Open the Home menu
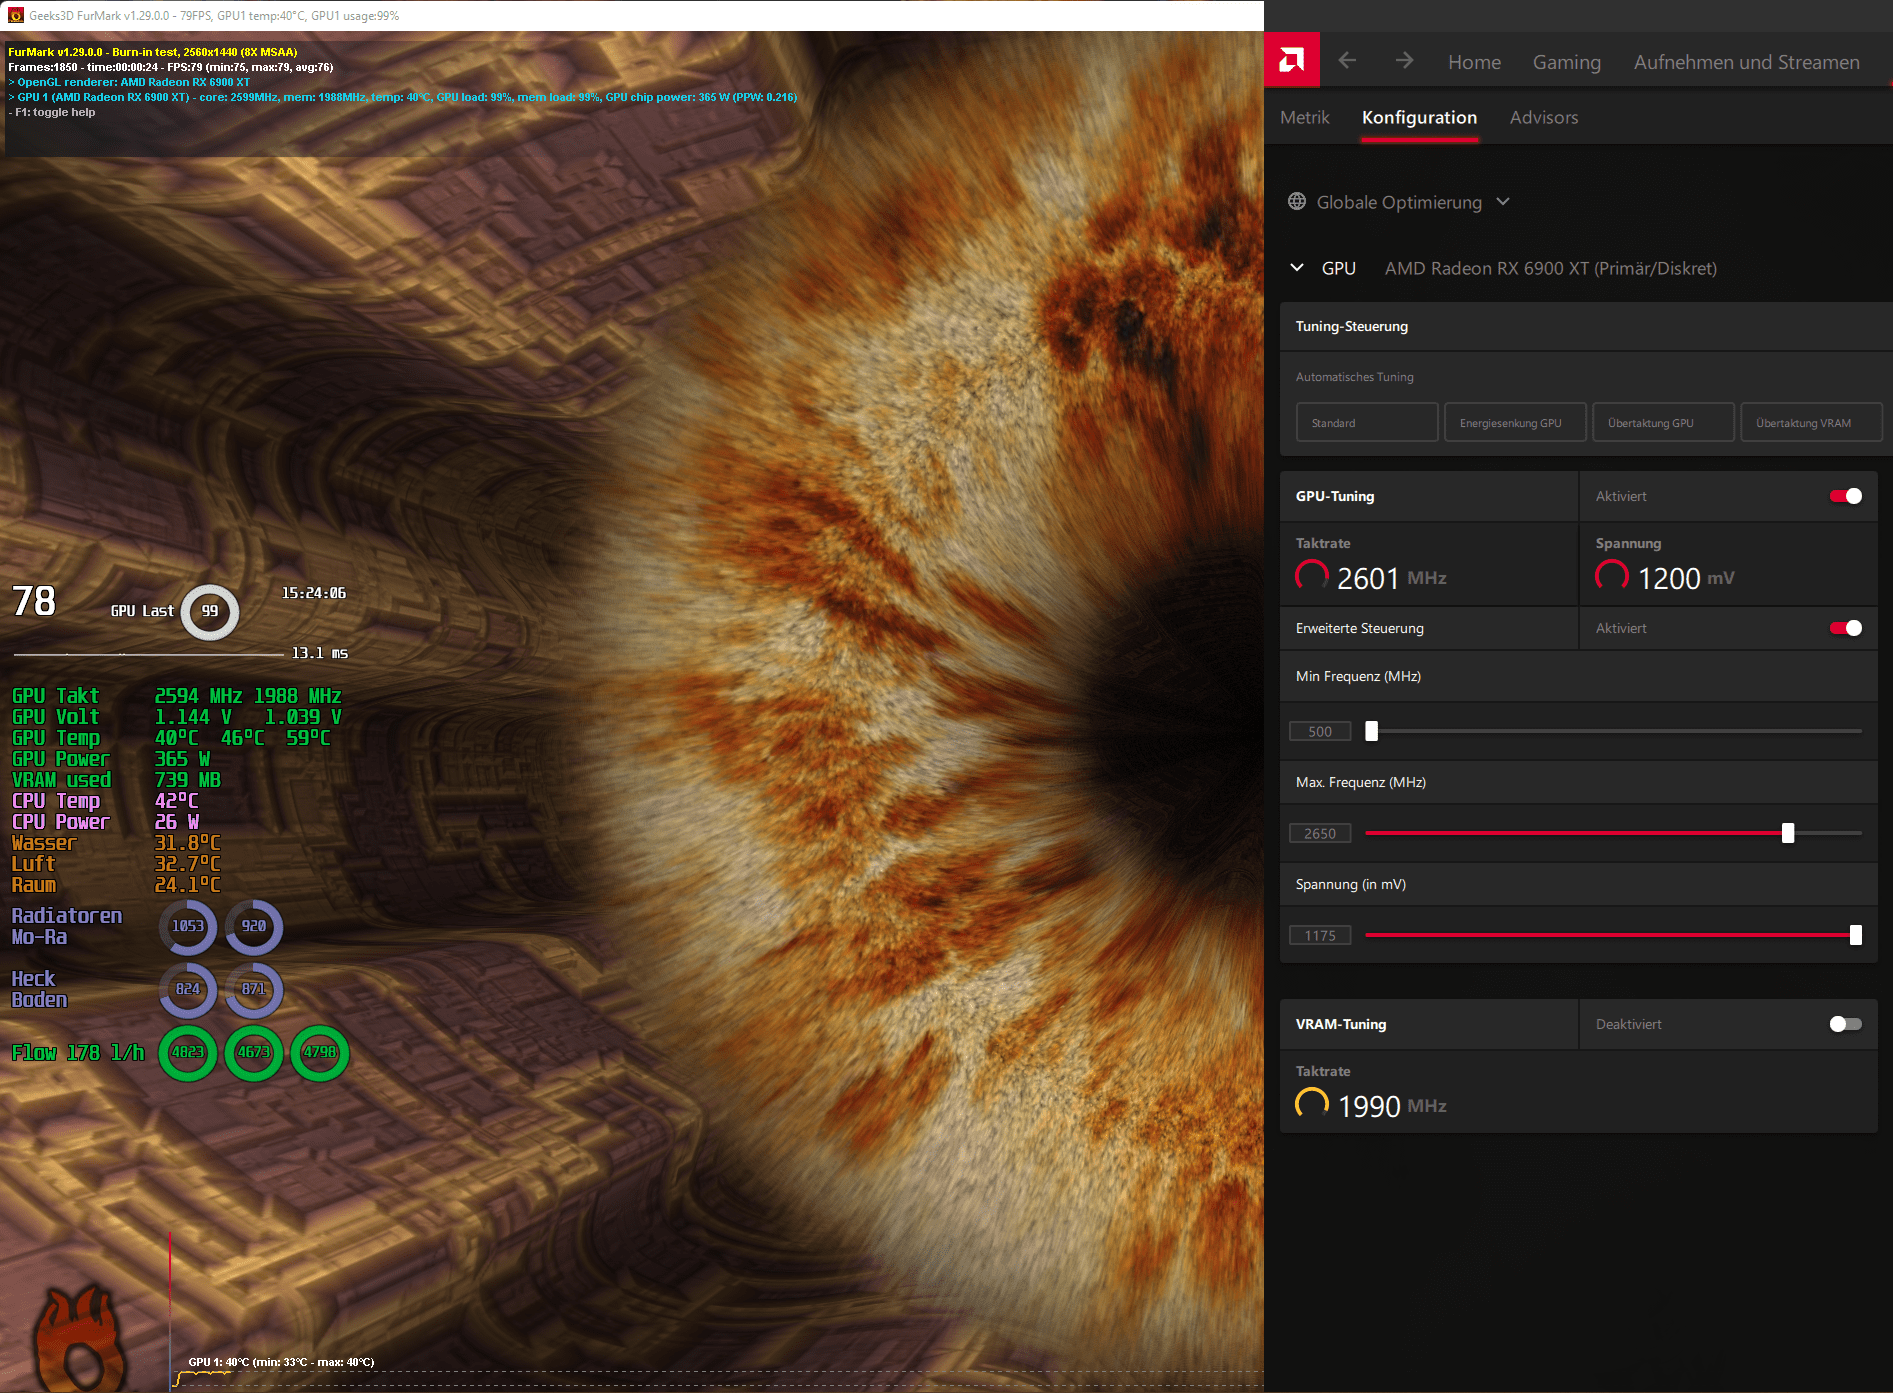Image resolution: width=1893 pixels, height=1393 pixels. point(1474,62)
